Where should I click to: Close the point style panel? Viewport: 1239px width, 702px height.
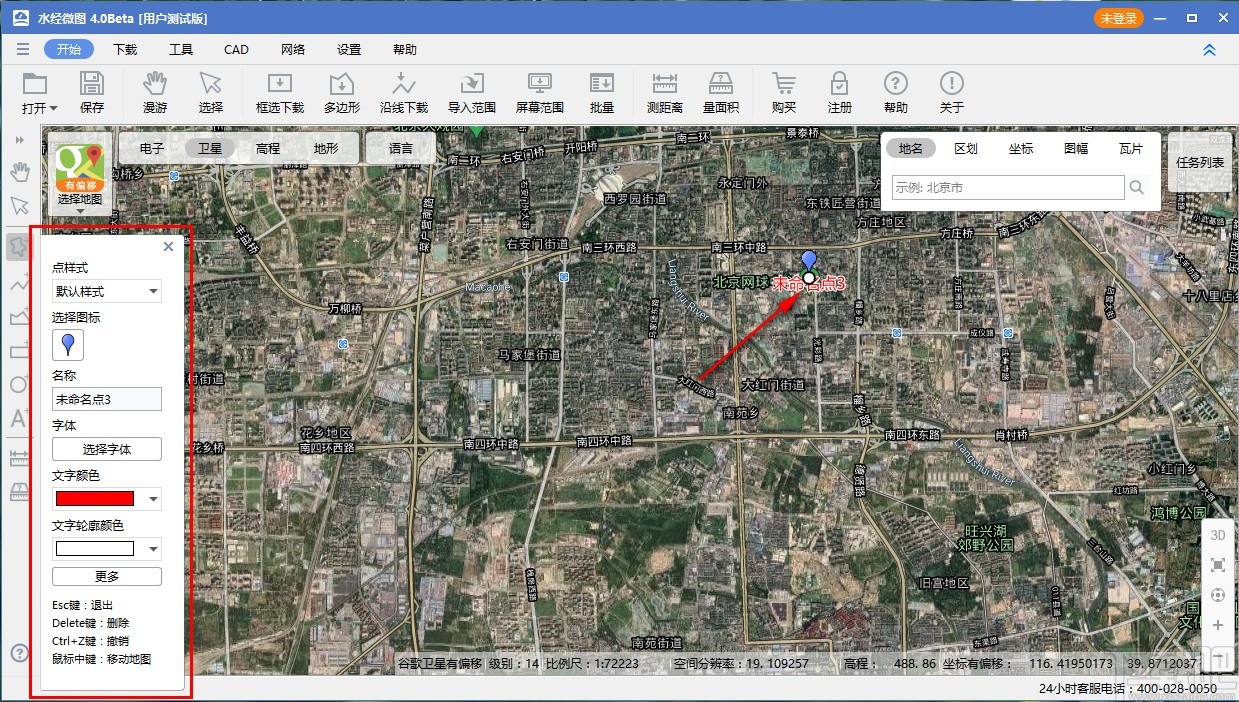click(x=168, y=246)
